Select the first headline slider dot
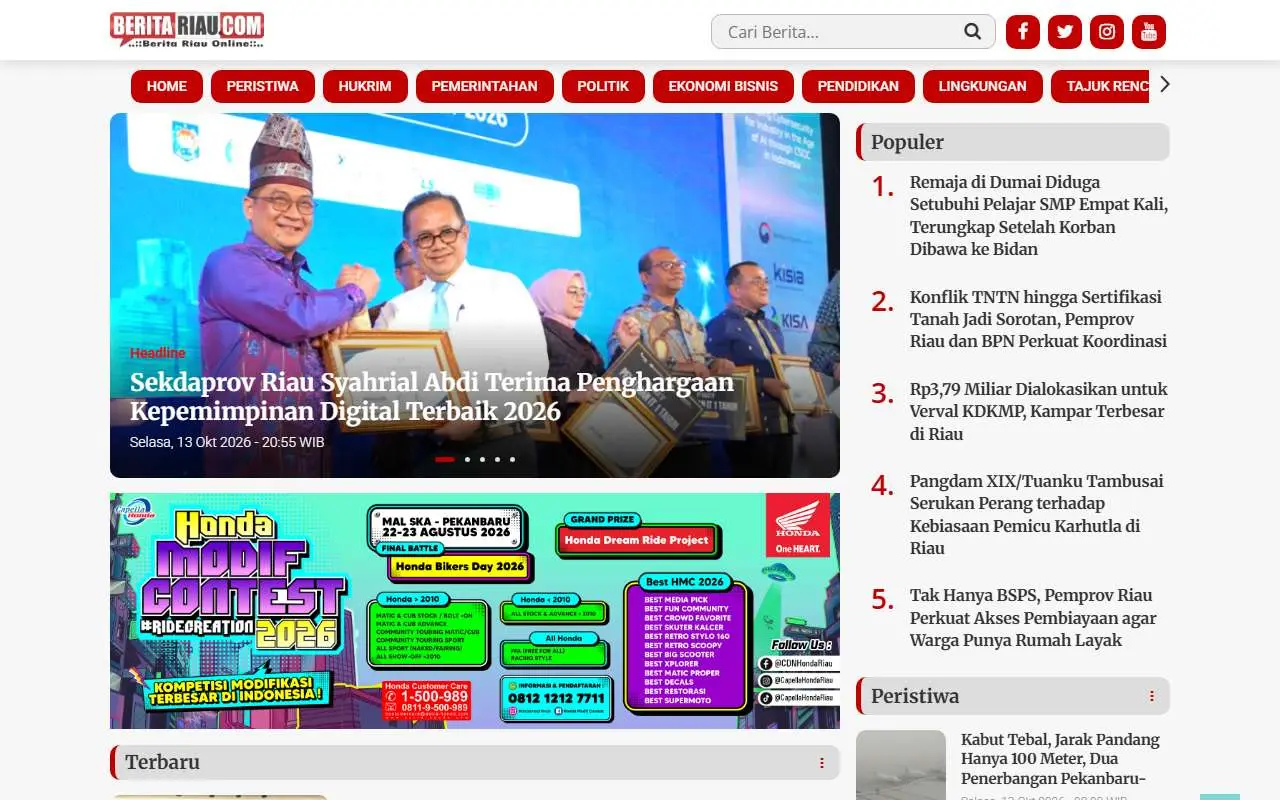The image size is (1280, 800). click(445, 459)
